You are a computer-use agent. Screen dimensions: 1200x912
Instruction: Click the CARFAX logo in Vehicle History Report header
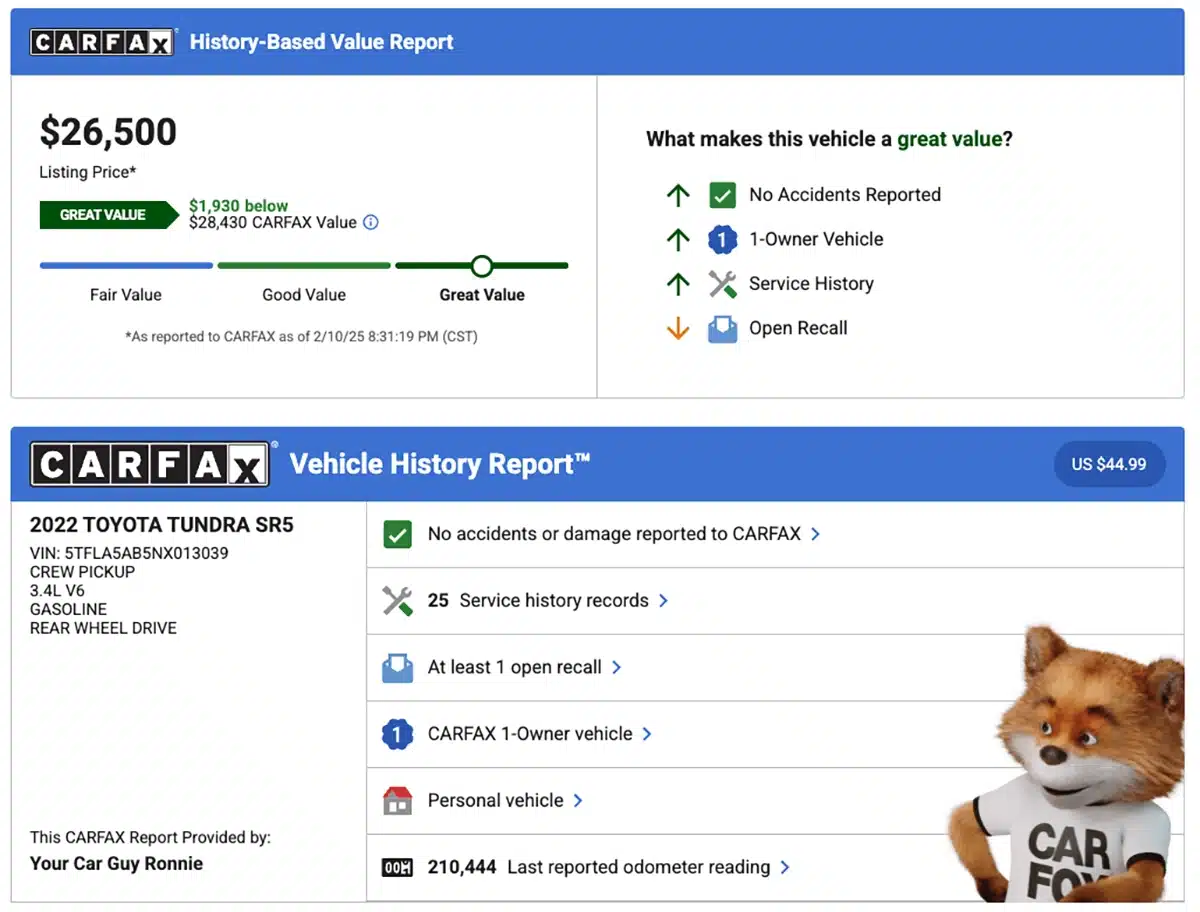(151, 464)
